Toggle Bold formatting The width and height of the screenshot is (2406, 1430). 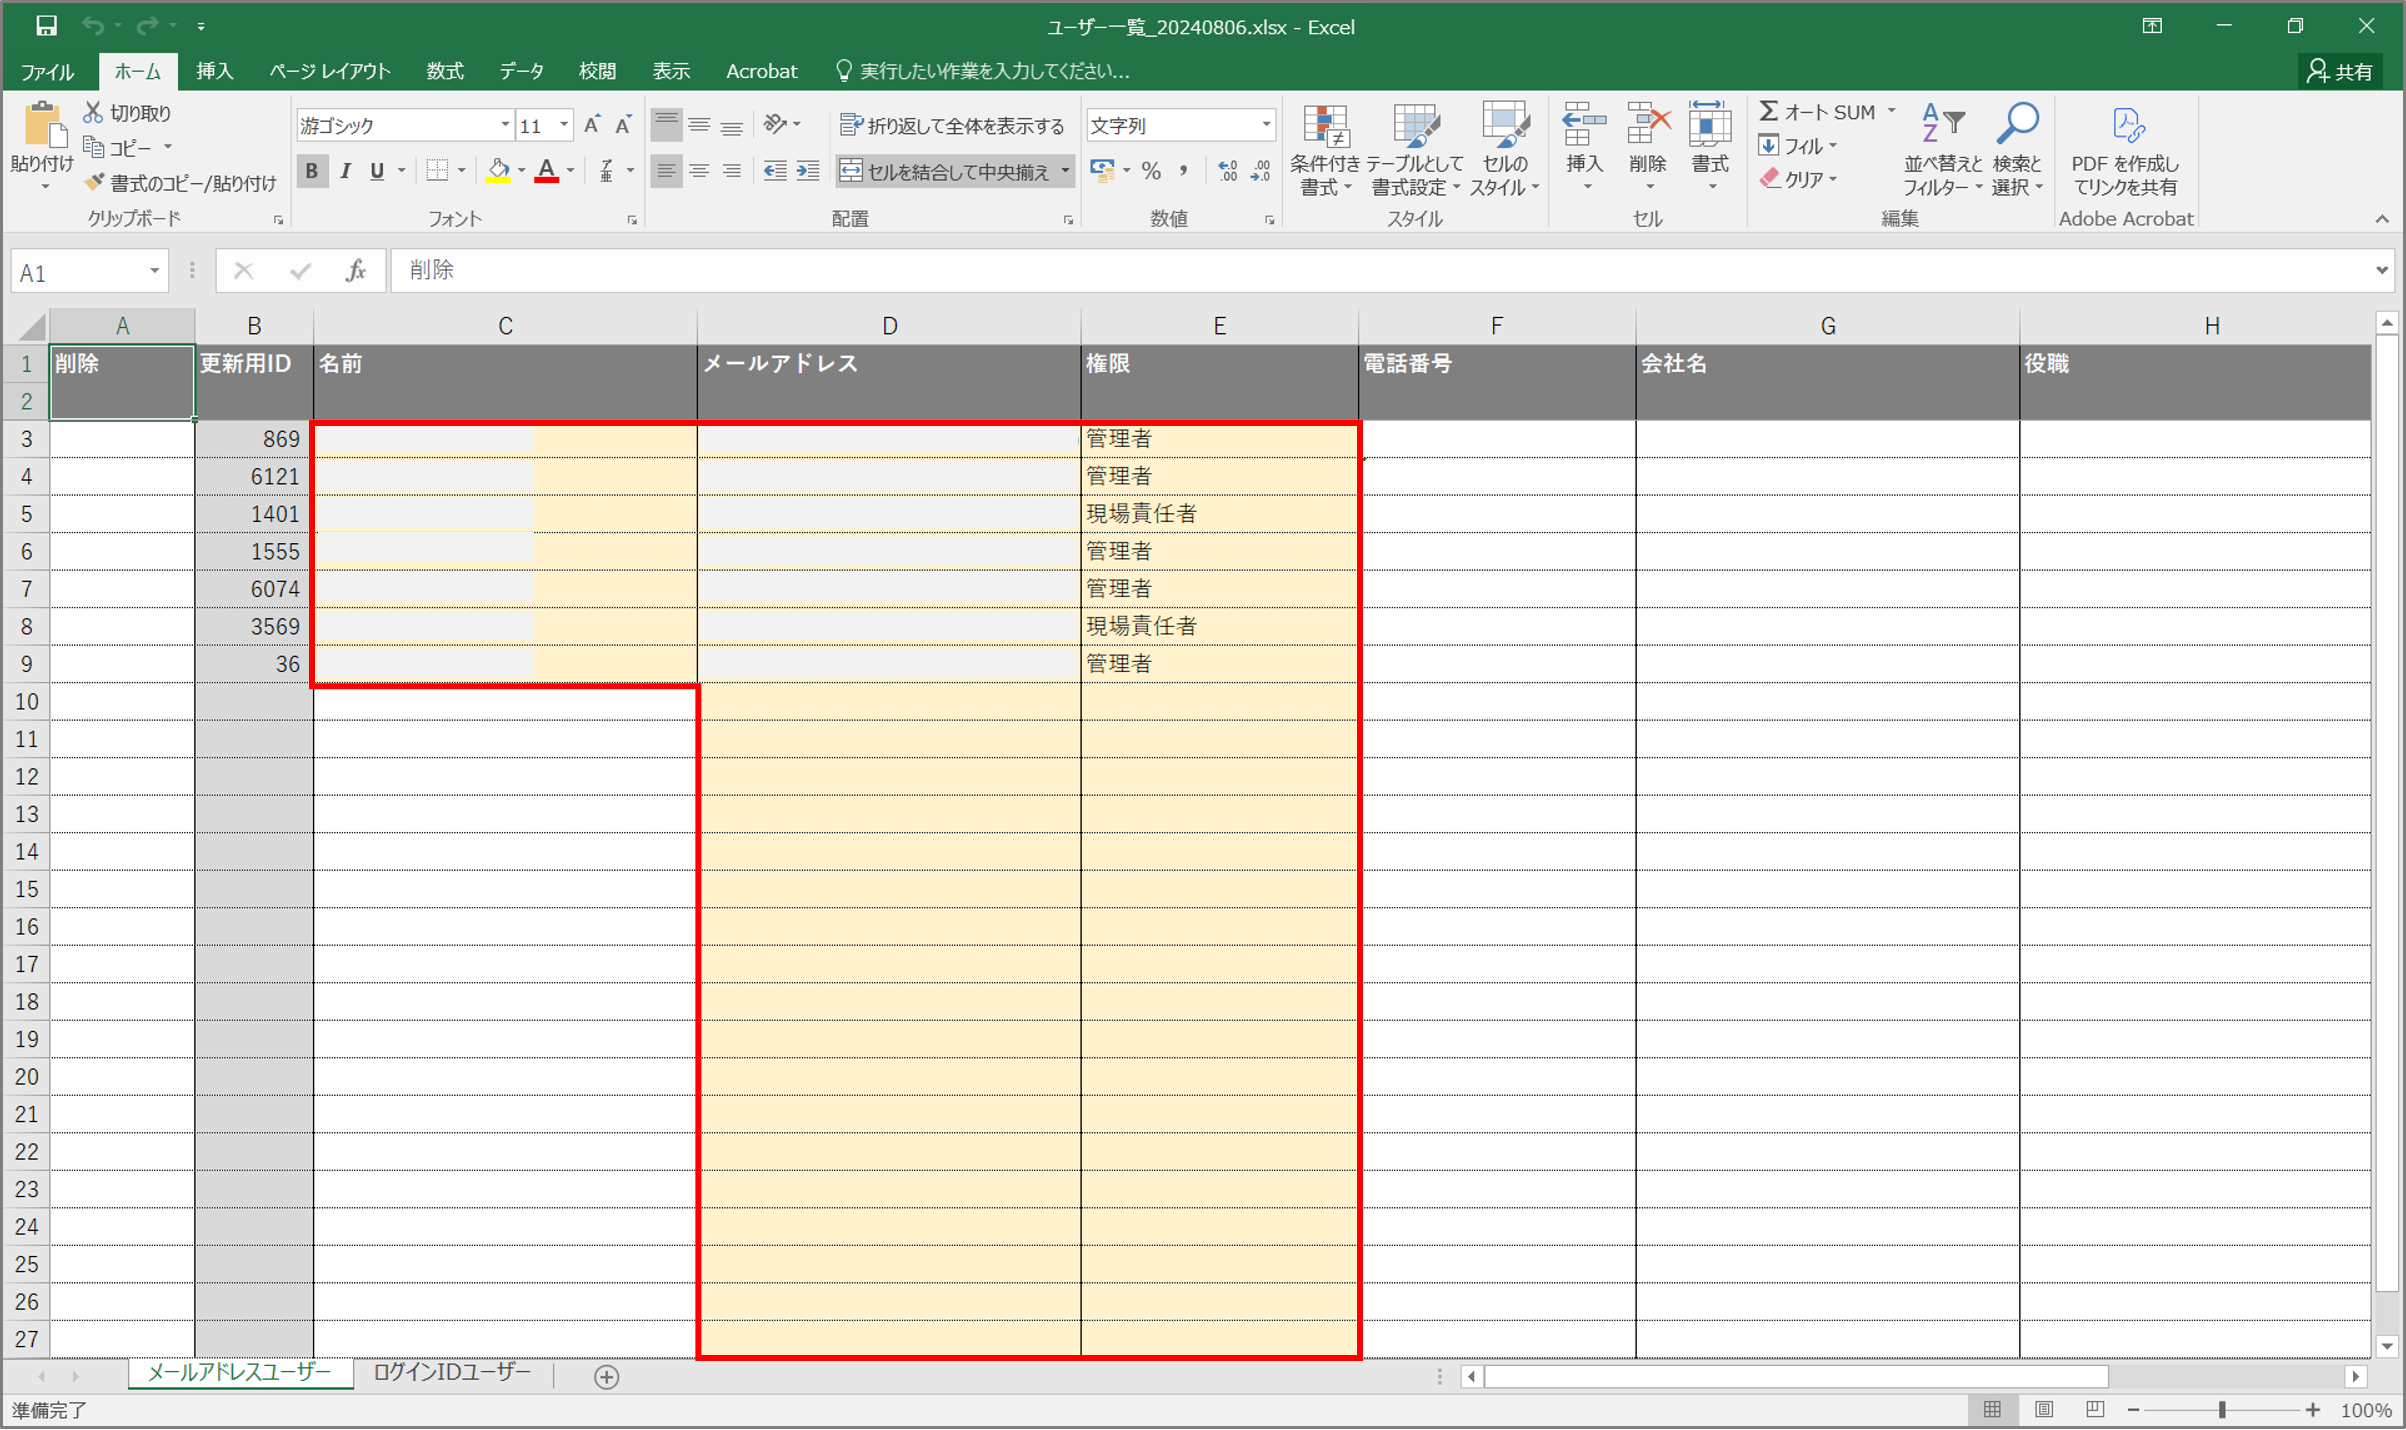pos(312,171)
